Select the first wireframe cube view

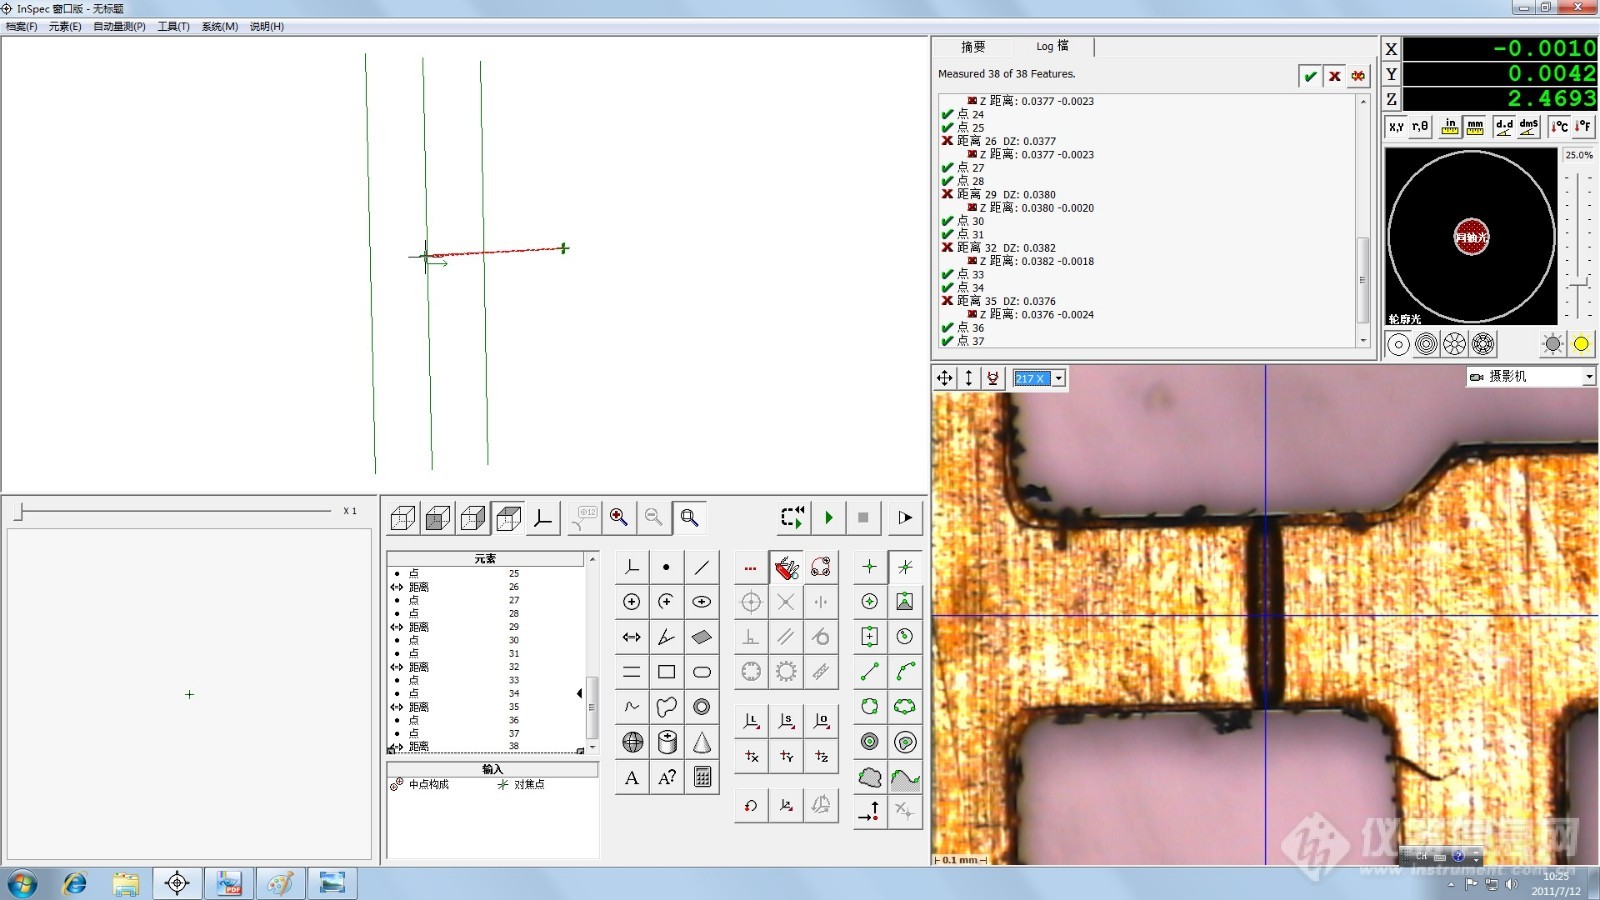click(x=403, y=518)
